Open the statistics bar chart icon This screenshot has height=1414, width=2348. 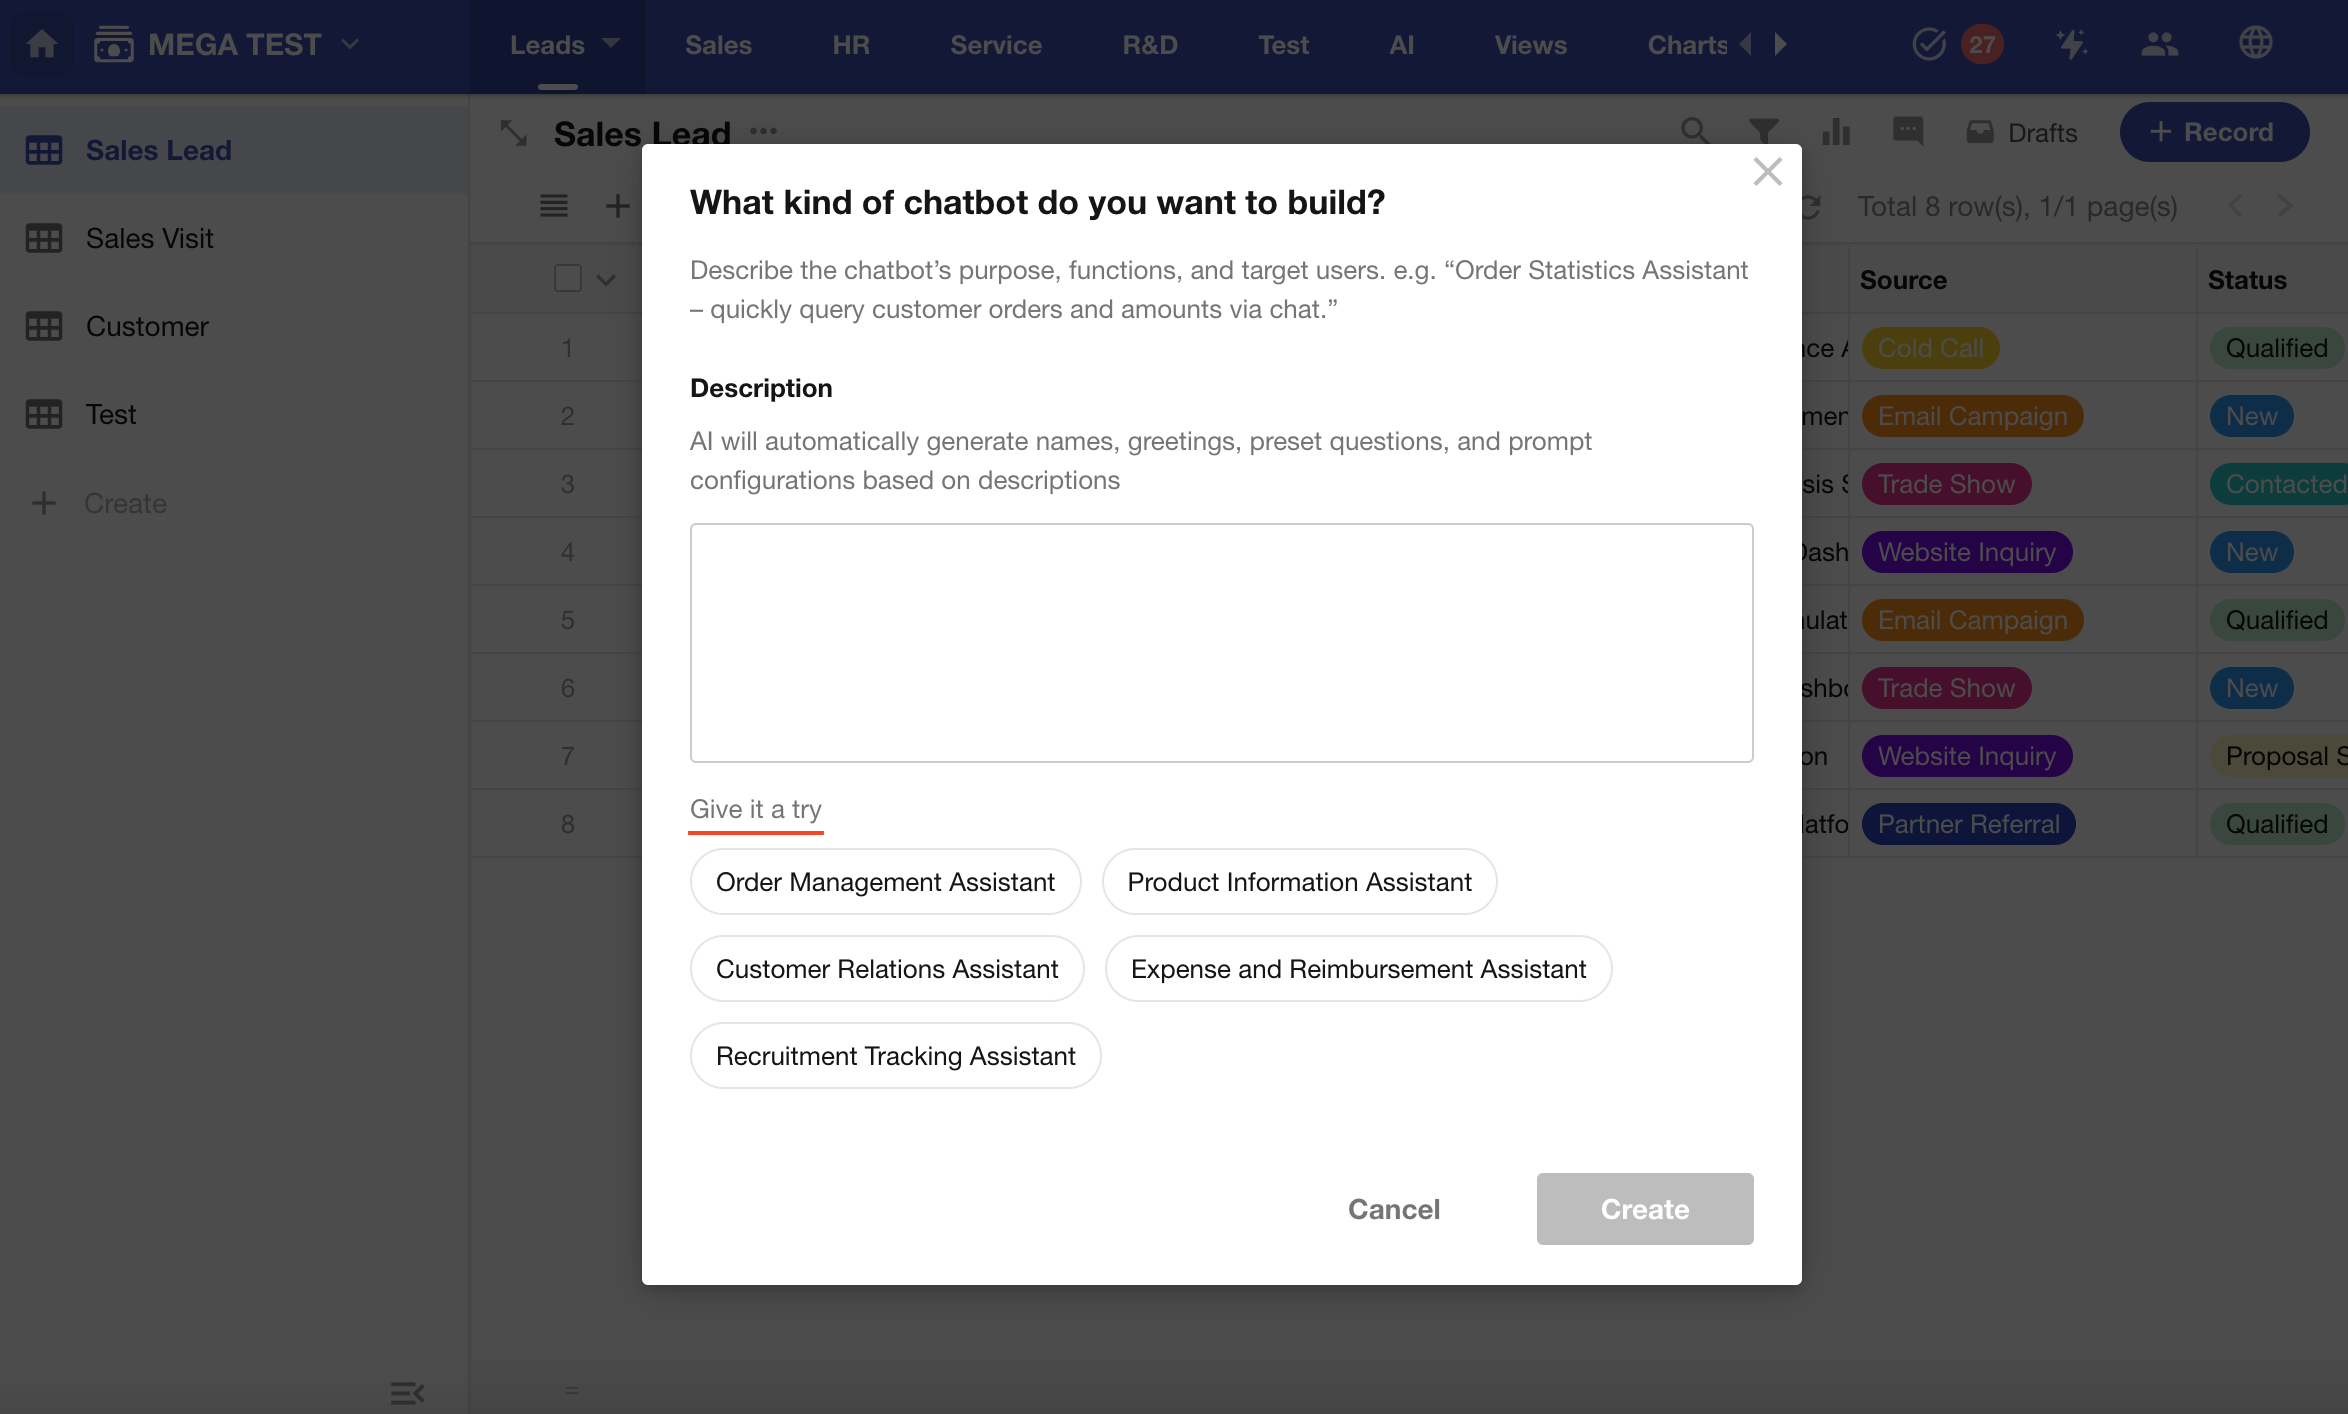coord(1836,131)
